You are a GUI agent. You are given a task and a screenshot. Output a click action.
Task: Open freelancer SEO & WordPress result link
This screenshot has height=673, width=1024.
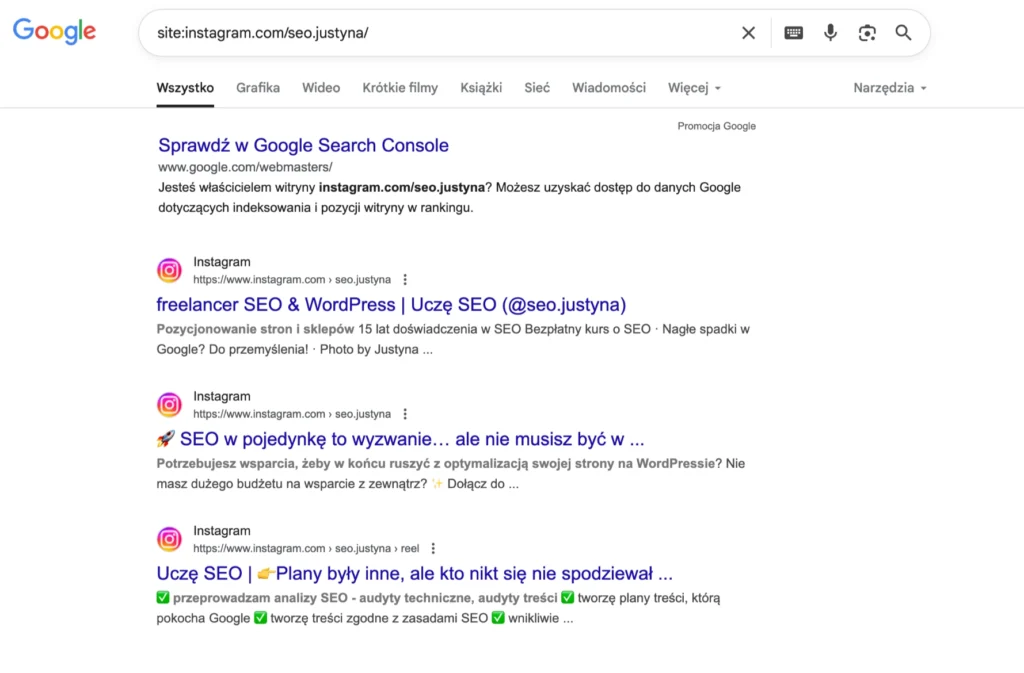(x=391, y=304)
